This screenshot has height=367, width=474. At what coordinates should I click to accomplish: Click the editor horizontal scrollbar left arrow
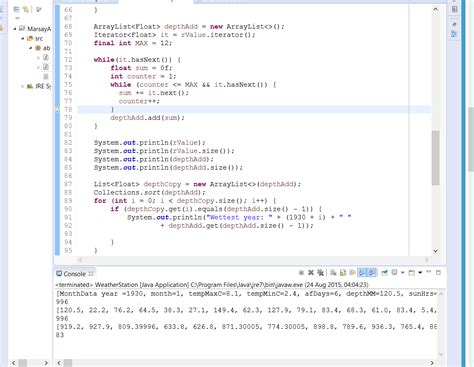[80, 260]
